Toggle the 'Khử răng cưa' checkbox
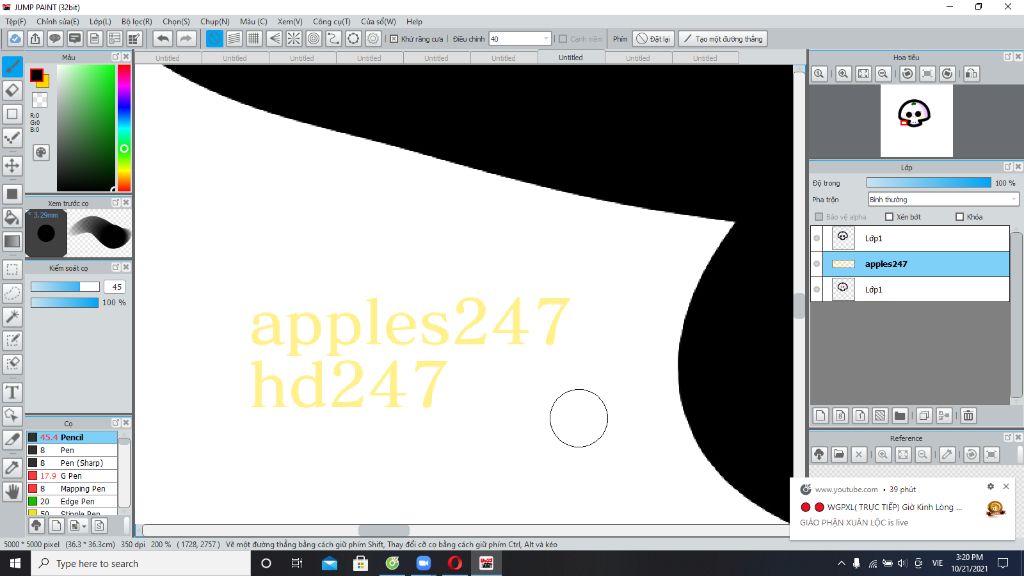 (394, 39)
